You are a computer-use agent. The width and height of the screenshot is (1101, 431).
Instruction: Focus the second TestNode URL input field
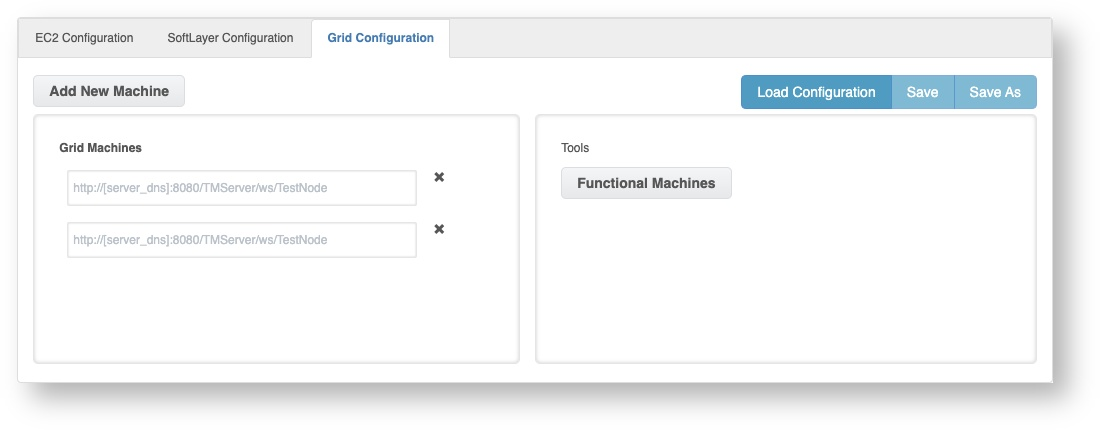pyautogui.click(x=242, y=240)
